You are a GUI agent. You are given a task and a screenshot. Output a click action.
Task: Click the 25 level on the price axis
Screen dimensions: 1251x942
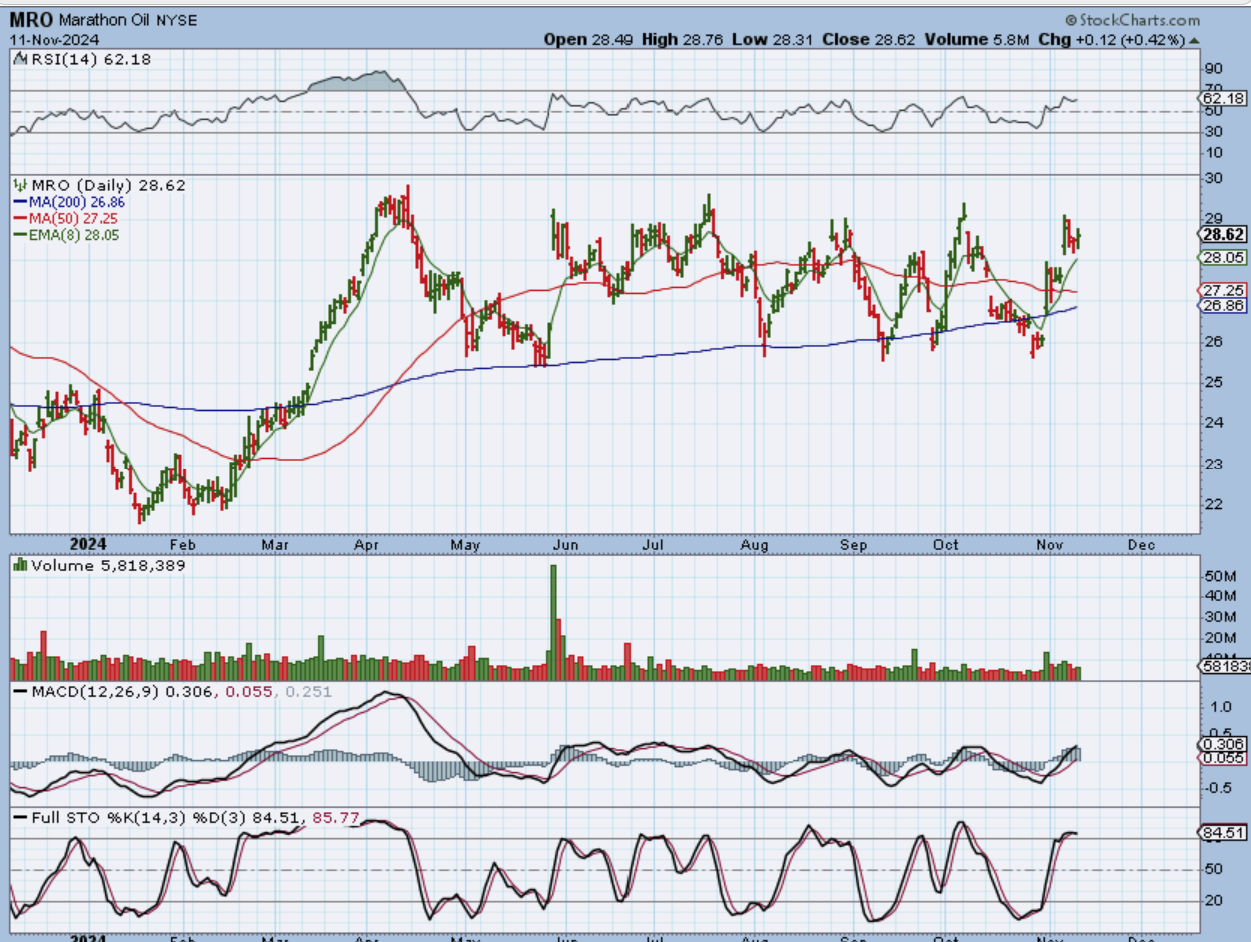pyautogui.click(x=1215, y=382)
